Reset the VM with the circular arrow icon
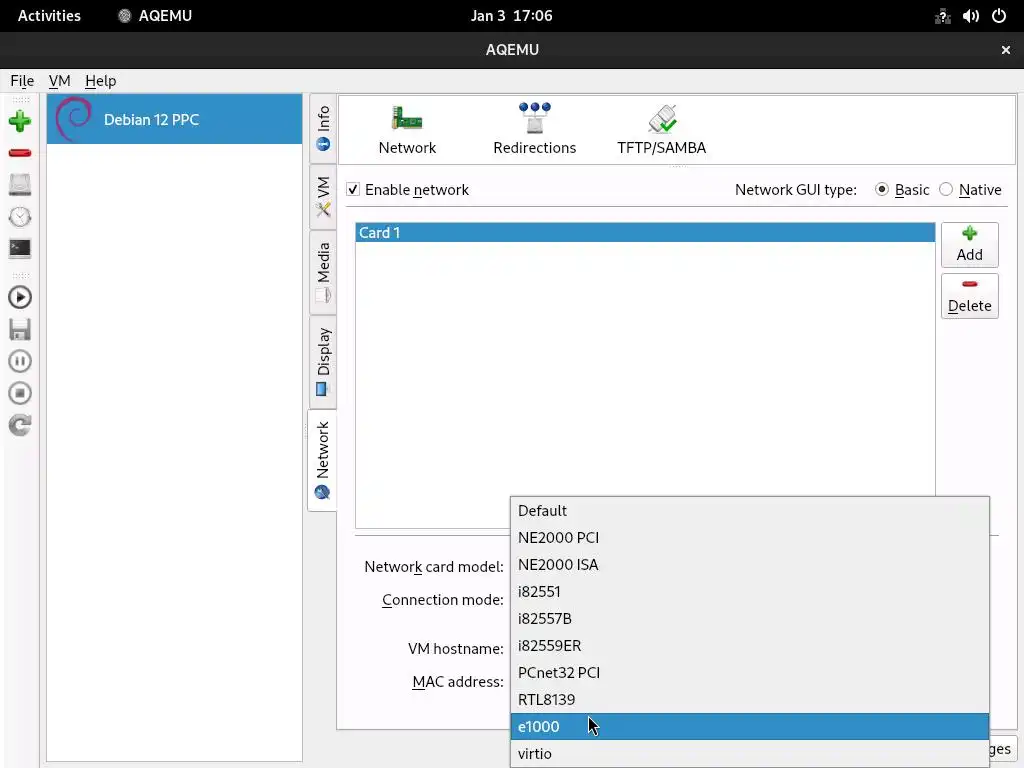 pyautogui.click(x=20, y=425)
